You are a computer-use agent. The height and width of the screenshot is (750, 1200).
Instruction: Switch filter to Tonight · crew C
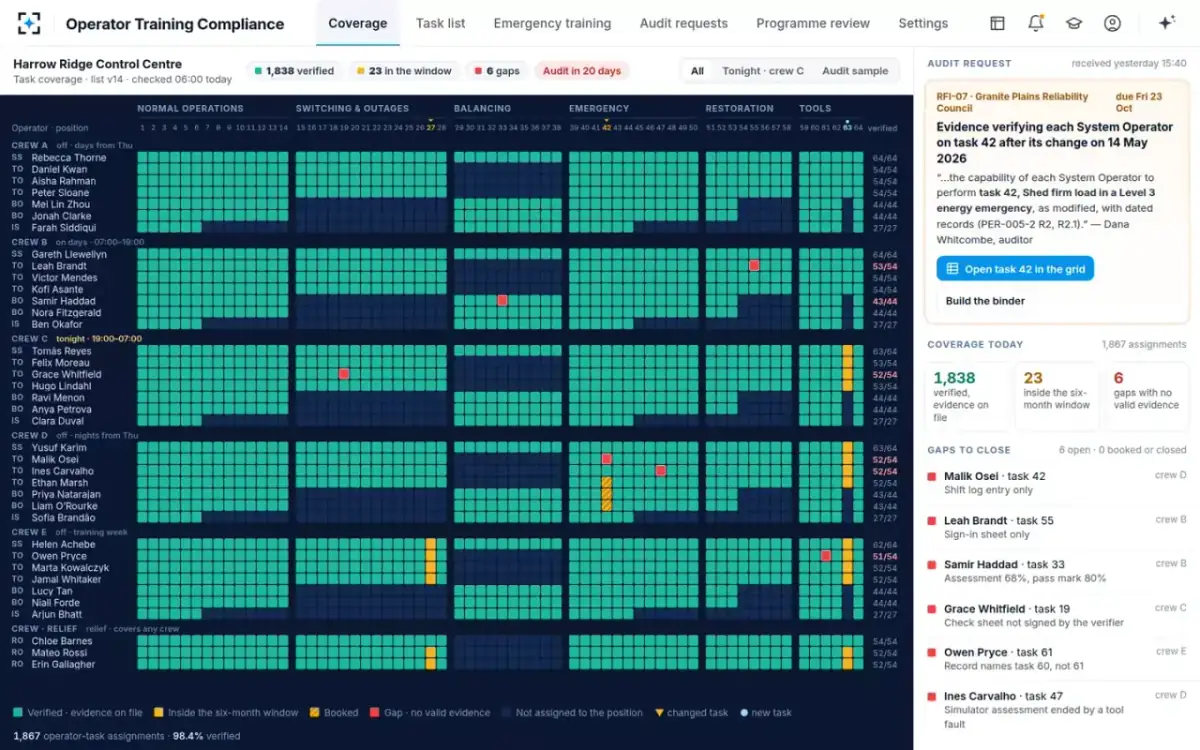point(763,71)
